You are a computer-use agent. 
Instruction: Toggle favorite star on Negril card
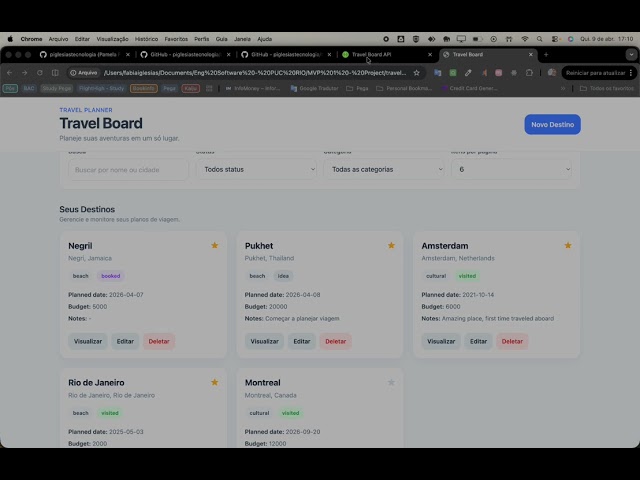pos(215,245)
